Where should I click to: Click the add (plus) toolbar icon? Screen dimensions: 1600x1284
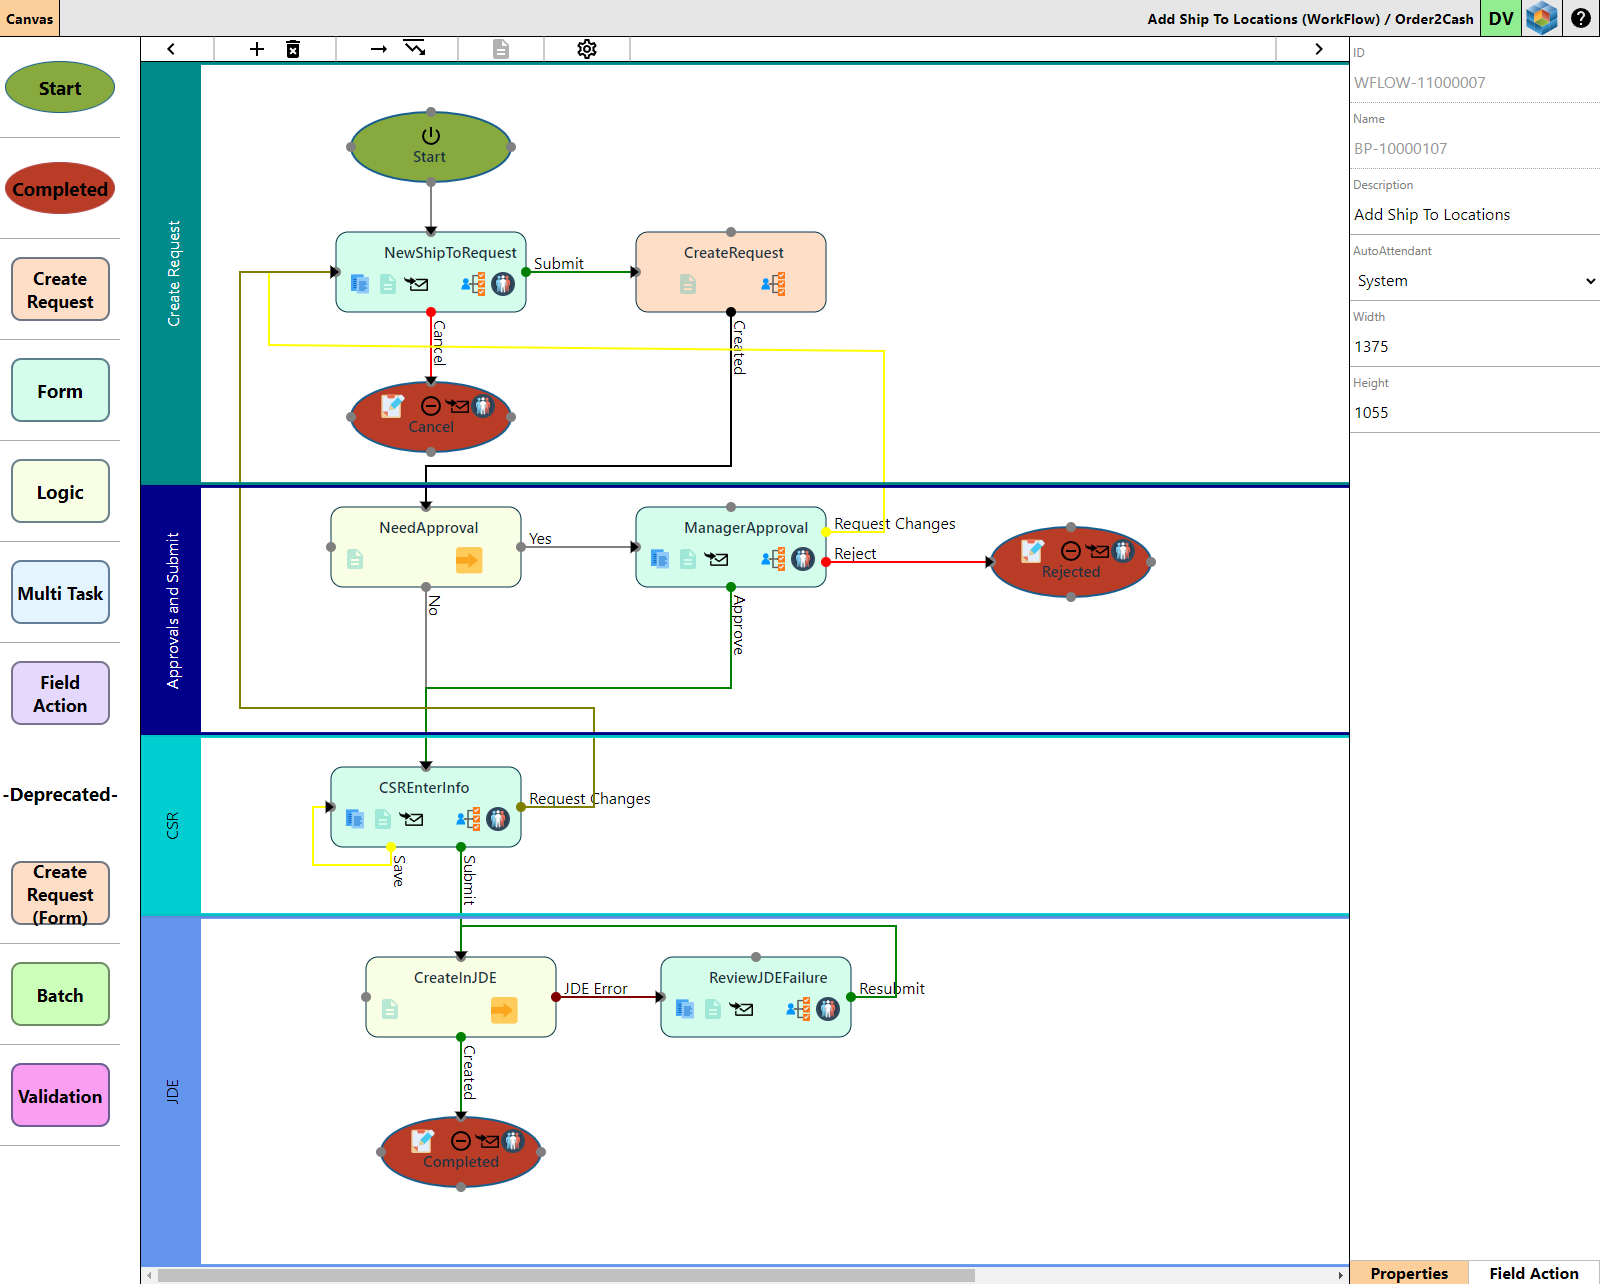click(x=257, y=49)
